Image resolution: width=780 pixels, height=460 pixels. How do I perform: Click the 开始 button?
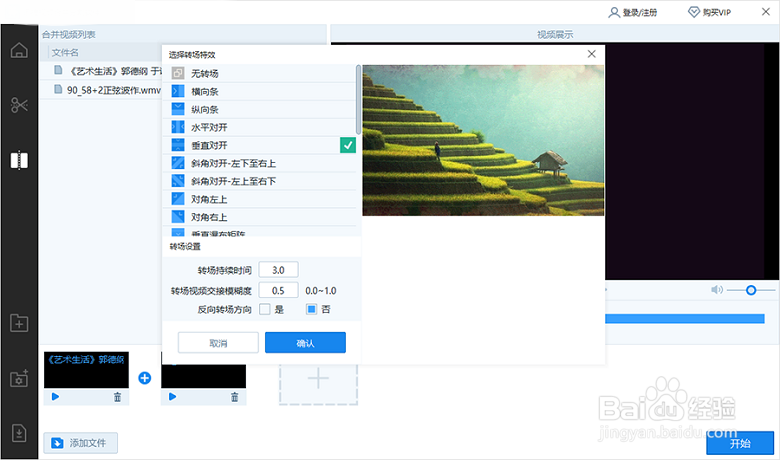point(740,443)
